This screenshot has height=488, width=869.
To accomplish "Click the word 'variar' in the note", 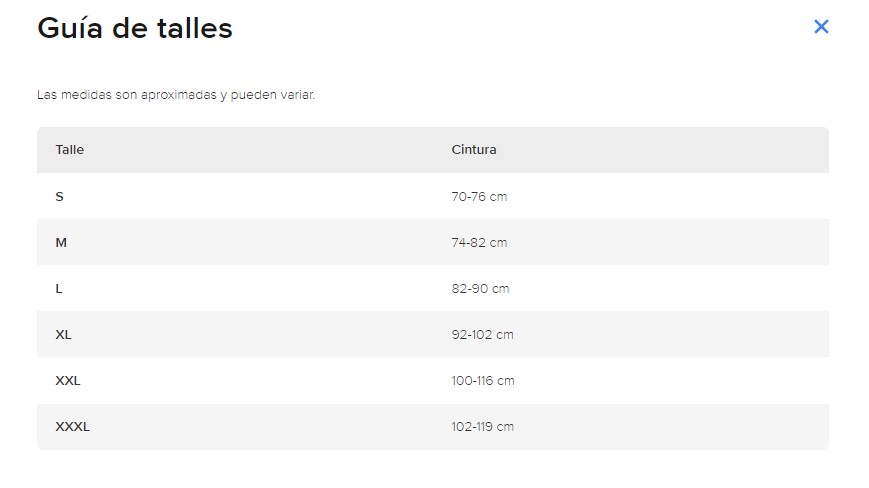I will click(x=297, y=95).
